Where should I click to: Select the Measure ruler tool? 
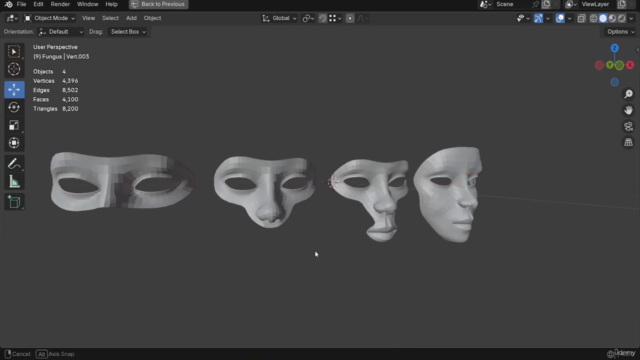pyautogui.click(x=14, y=182)
